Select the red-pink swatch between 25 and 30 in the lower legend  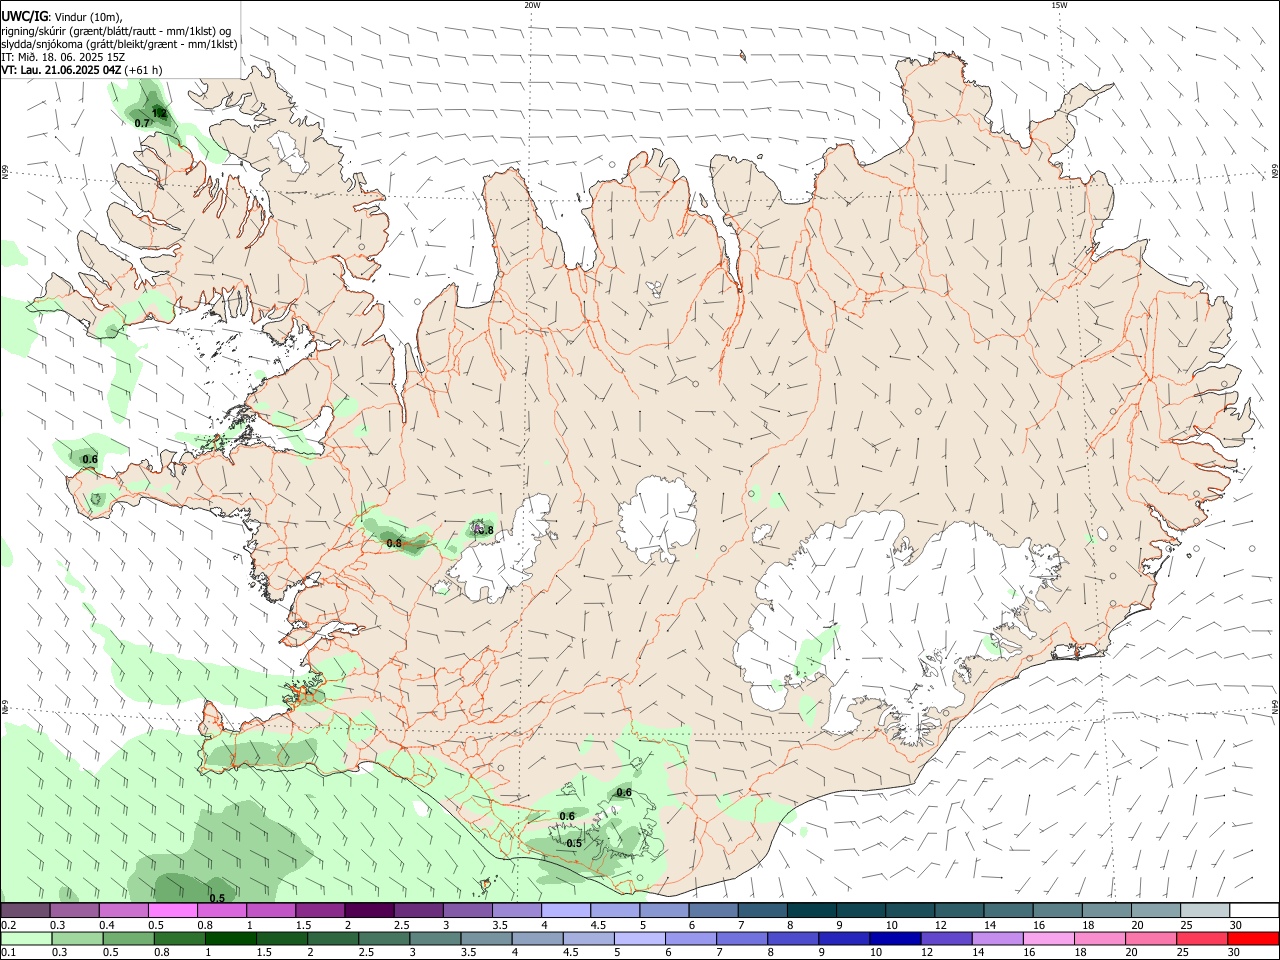(1202, 938)
